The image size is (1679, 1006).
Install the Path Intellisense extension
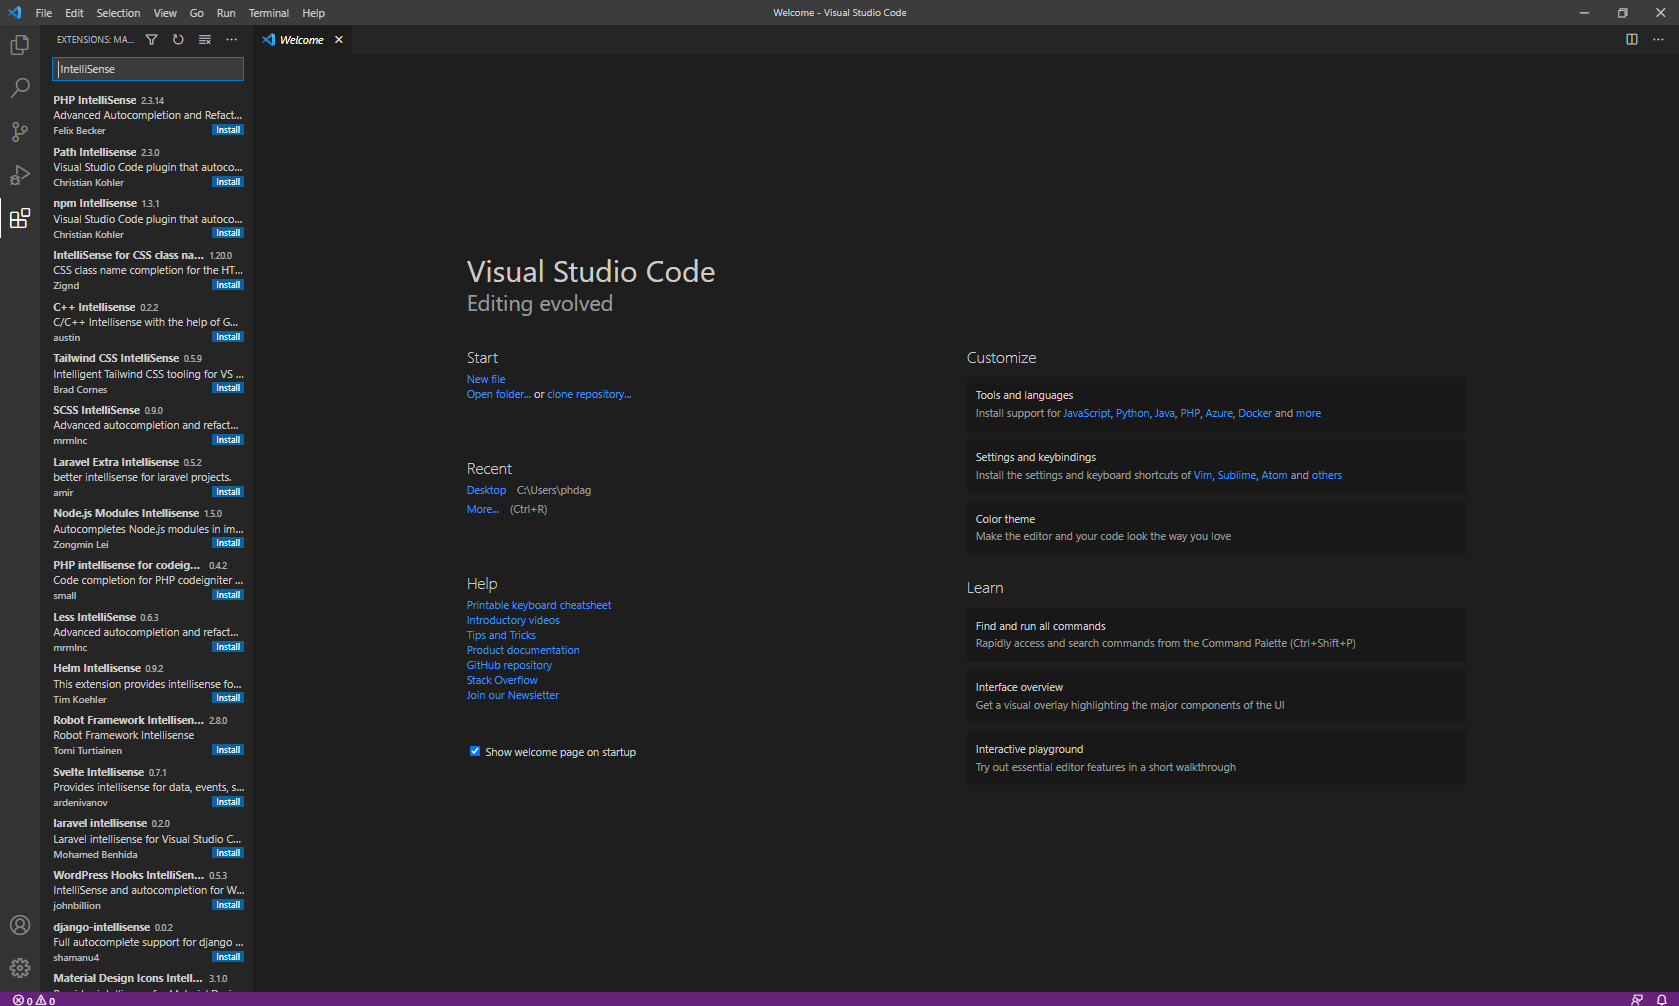coord(228,182)
